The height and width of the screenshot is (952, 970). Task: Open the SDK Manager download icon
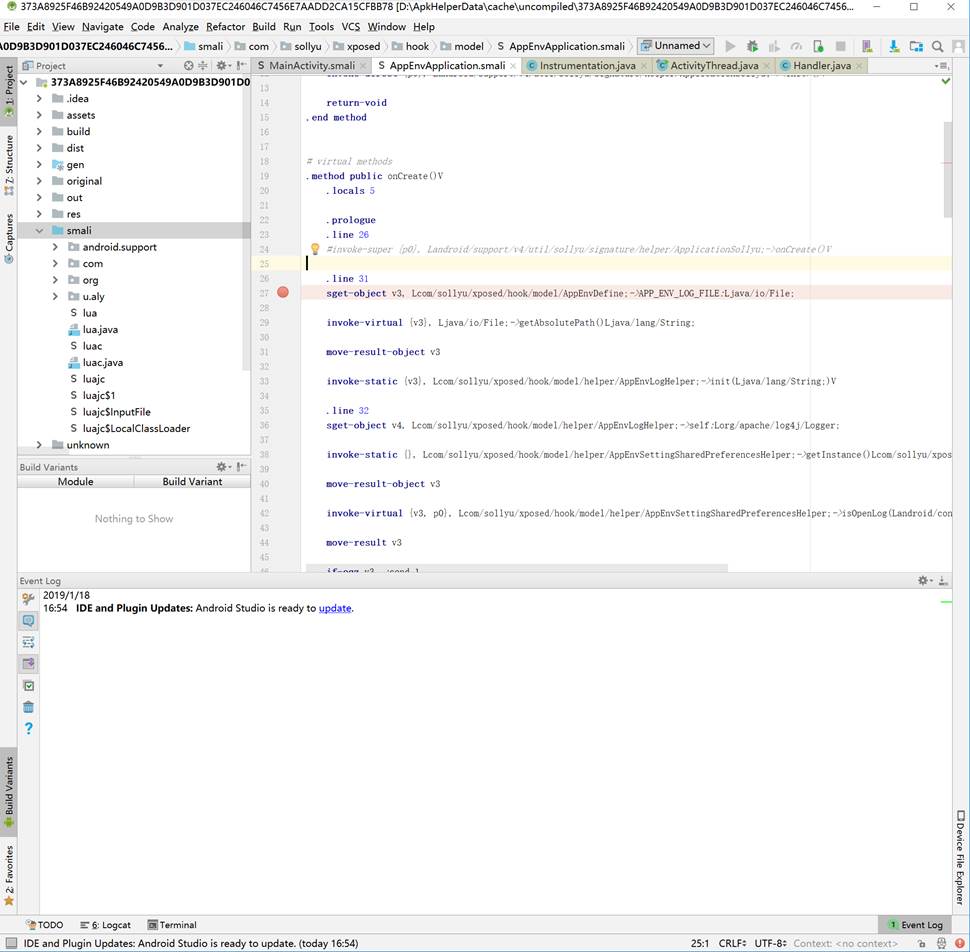coord(894,46)
